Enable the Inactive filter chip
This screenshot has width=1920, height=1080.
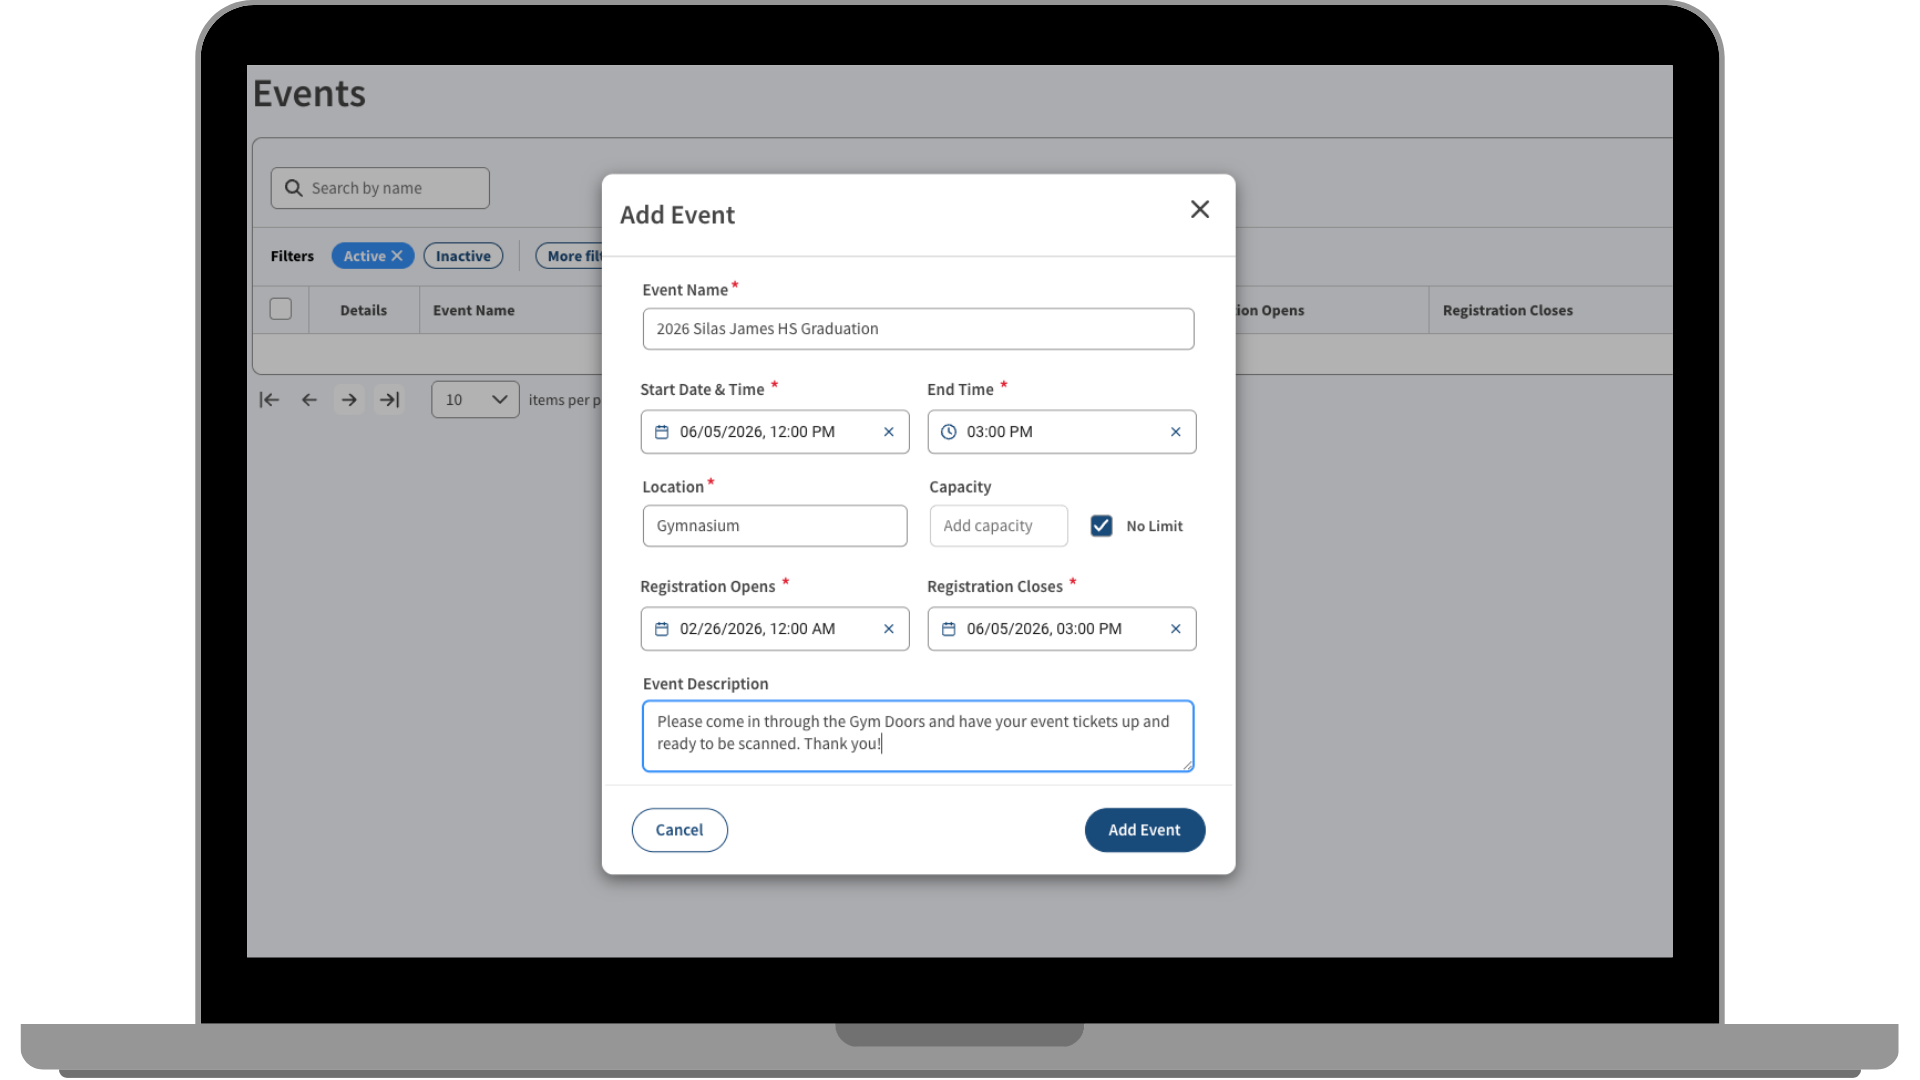tap(463, 255)
